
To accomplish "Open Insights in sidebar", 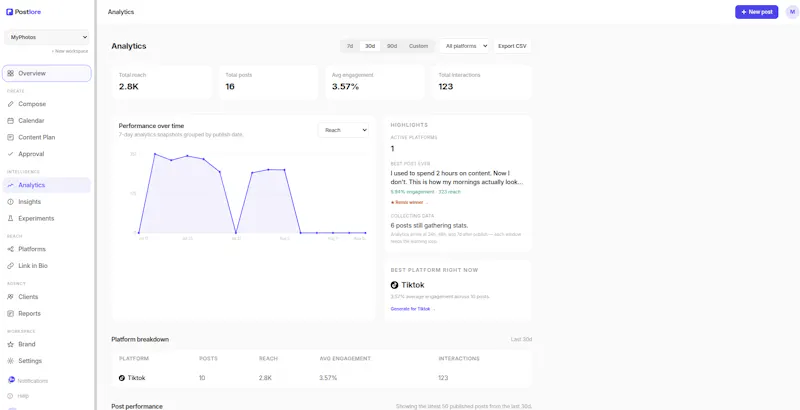I will (x=46, y=202).
